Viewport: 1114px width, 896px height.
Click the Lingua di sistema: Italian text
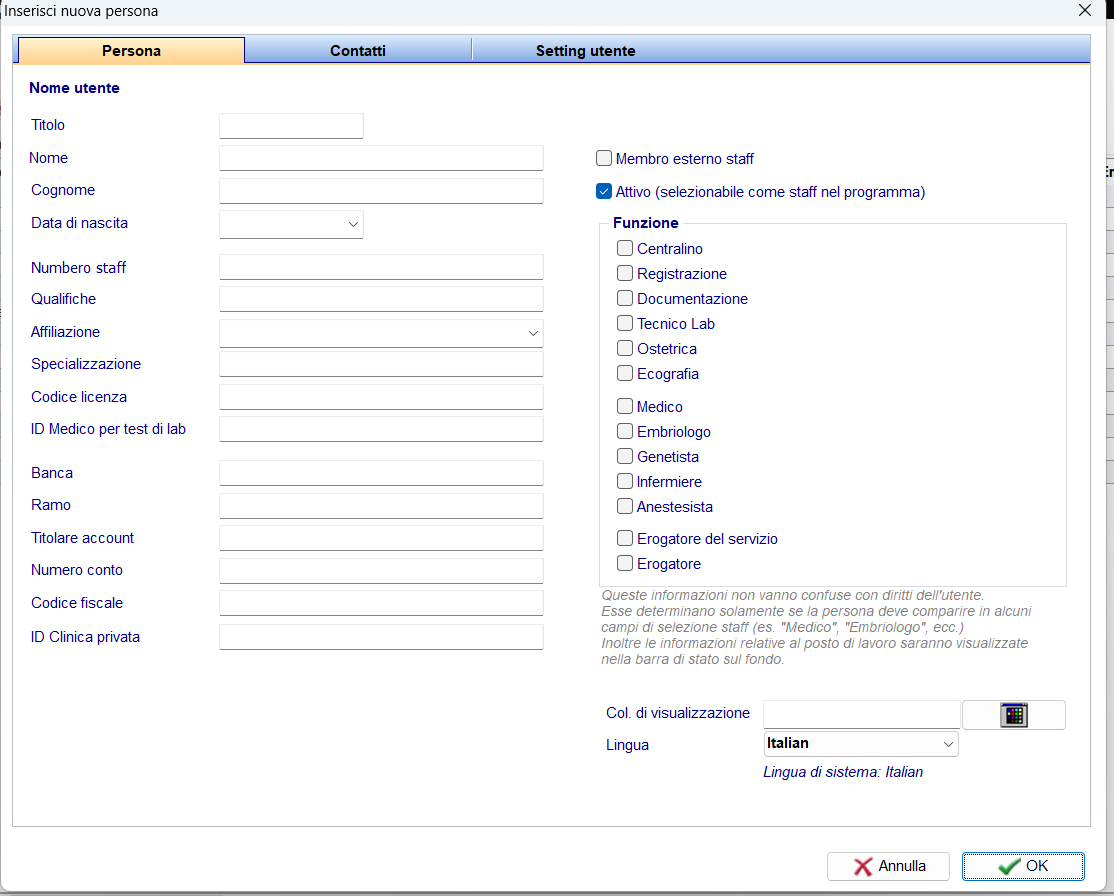click(843, 772)
